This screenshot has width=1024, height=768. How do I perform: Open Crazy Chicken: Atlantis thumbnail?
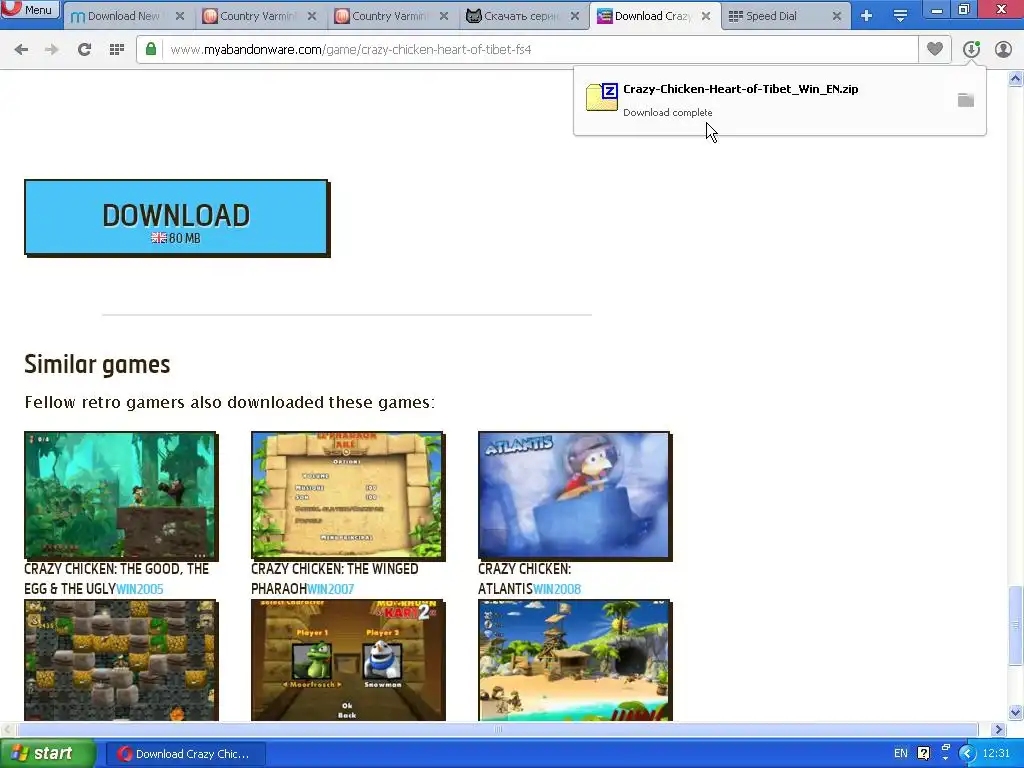point(575,495)
